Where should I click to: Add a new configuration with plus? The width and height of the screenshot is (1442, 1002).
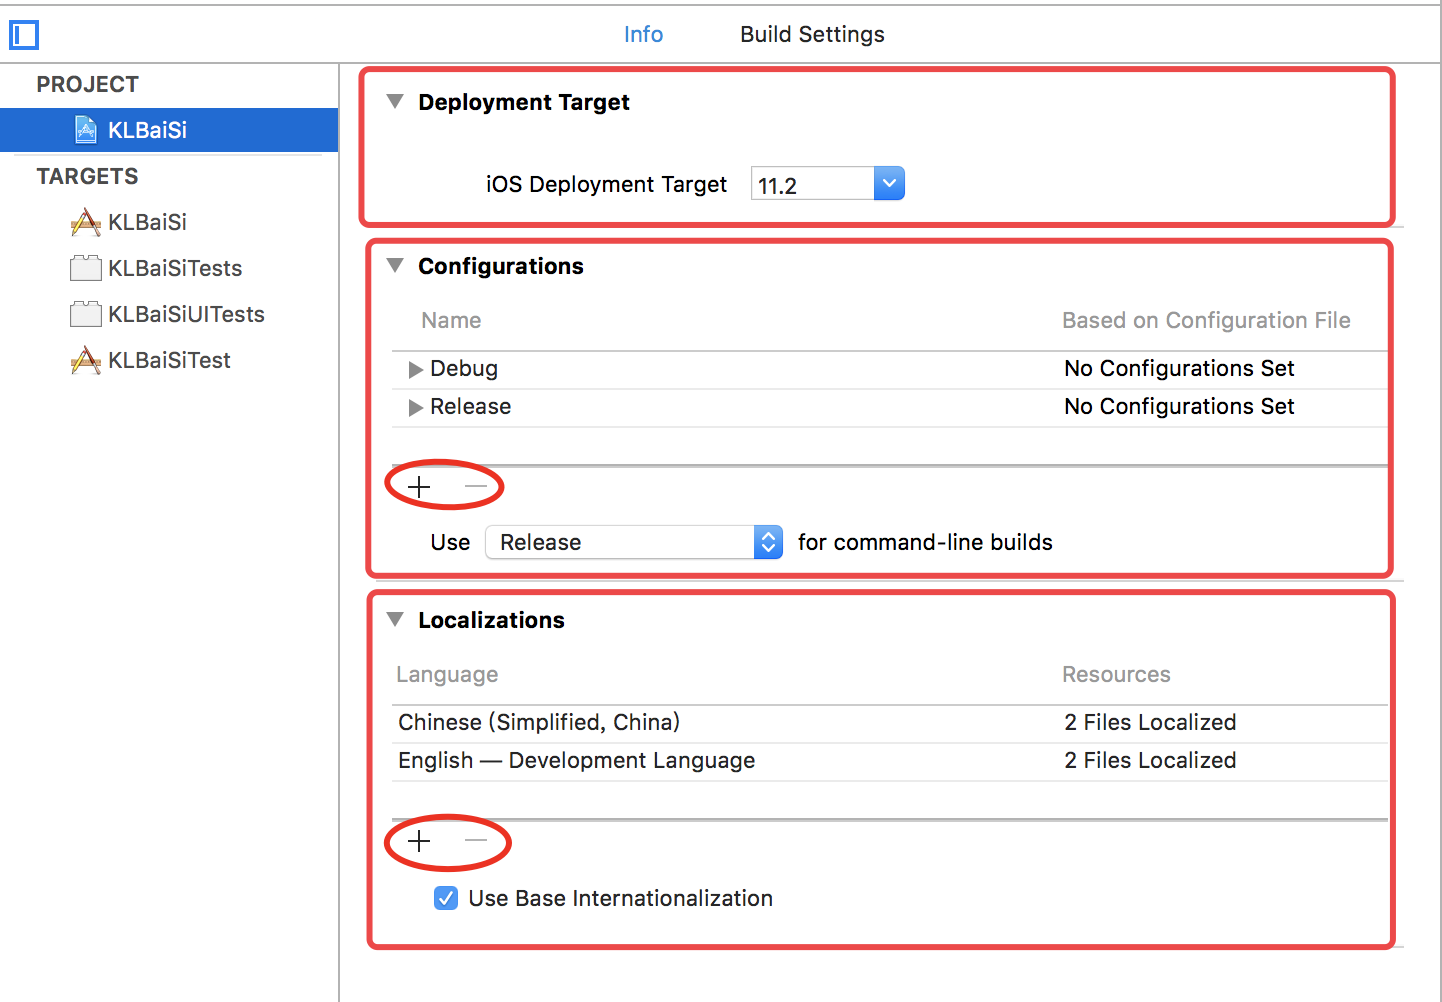(x=419, y=487)
